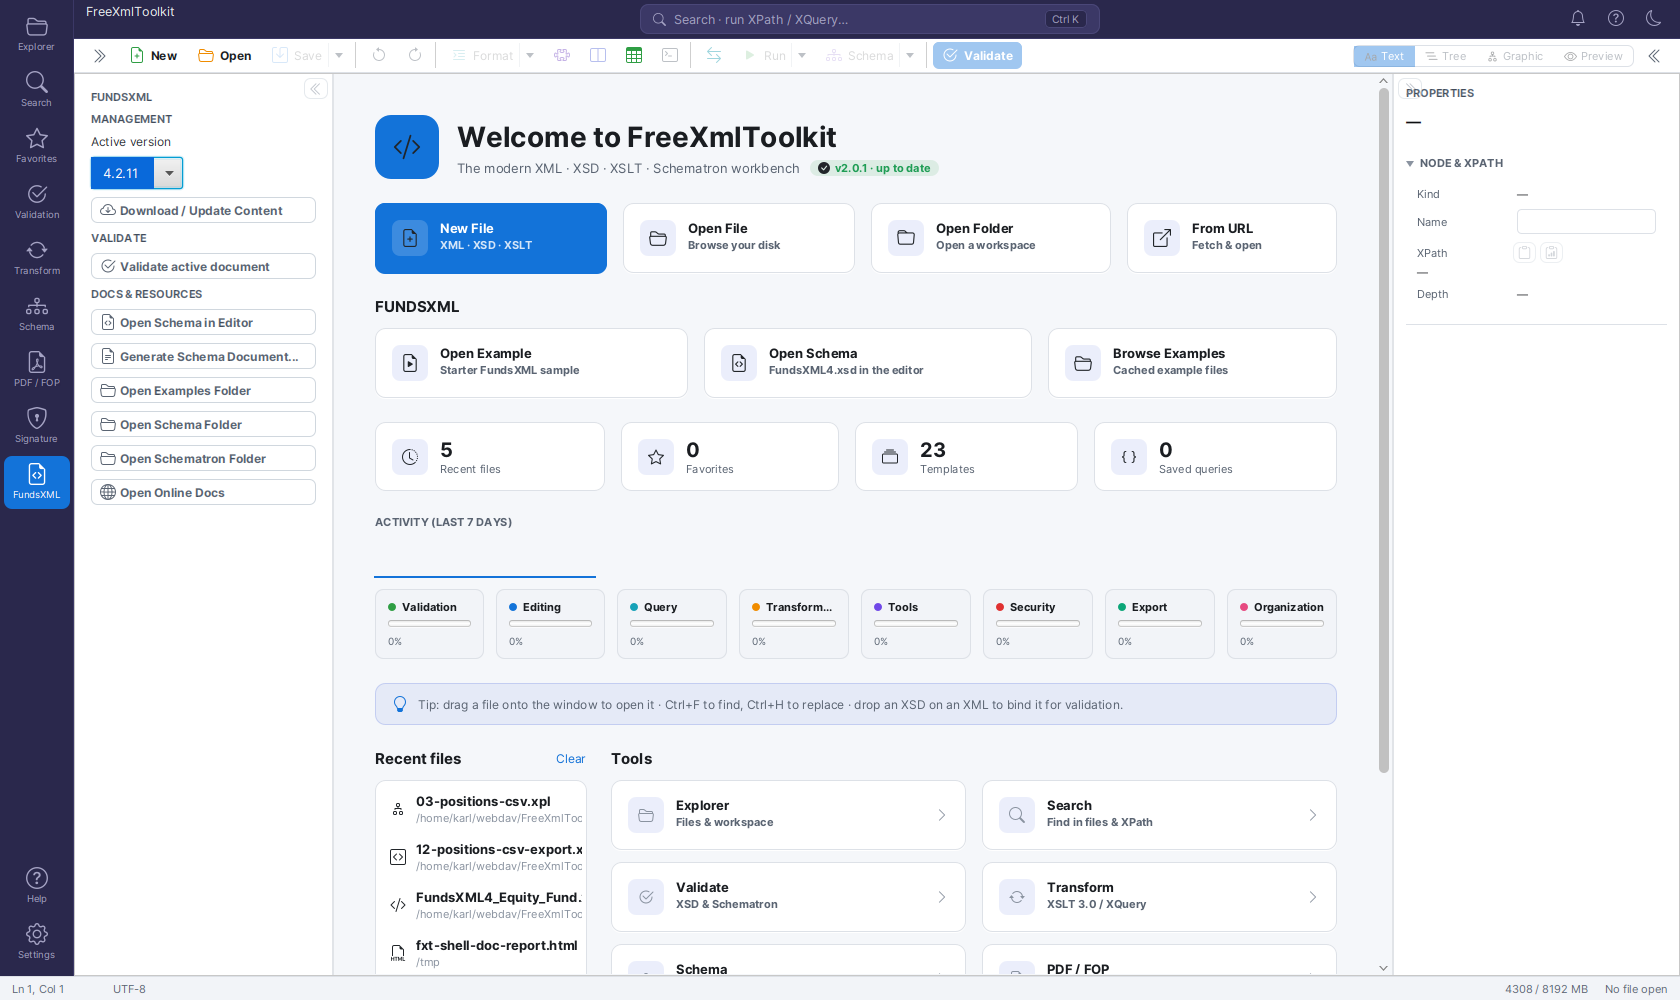Click the Validation activity progress bar

(429, 623)
